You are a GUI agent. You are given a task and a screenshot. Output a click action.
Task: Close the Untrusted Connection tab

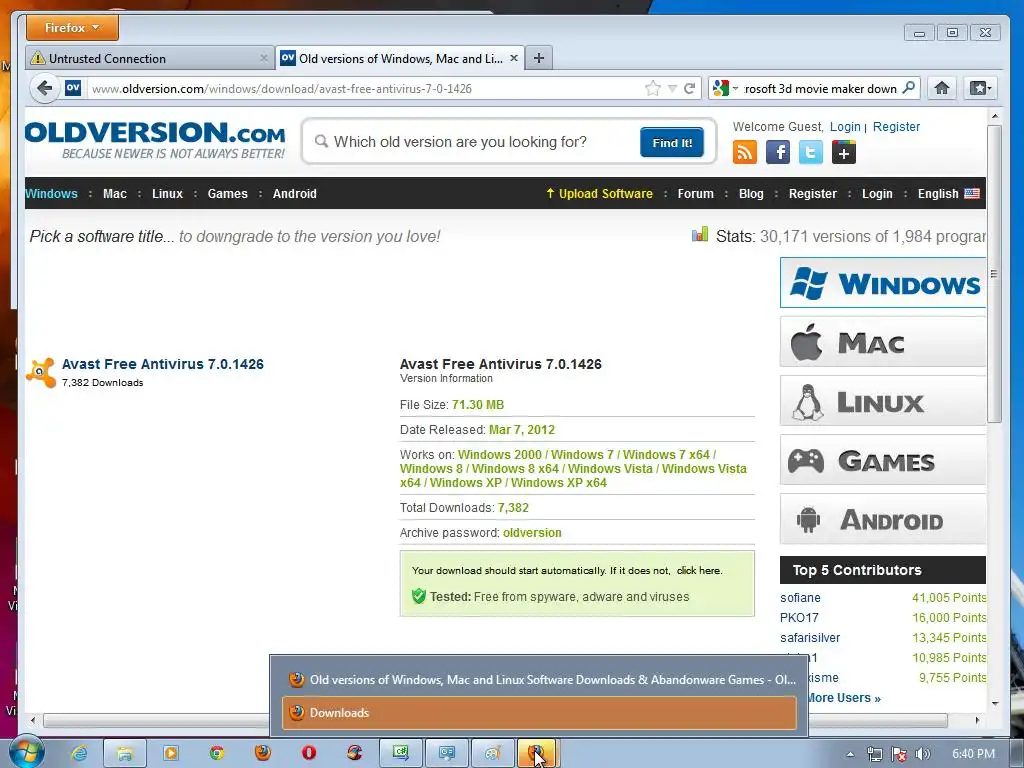(x=264, y=58)
